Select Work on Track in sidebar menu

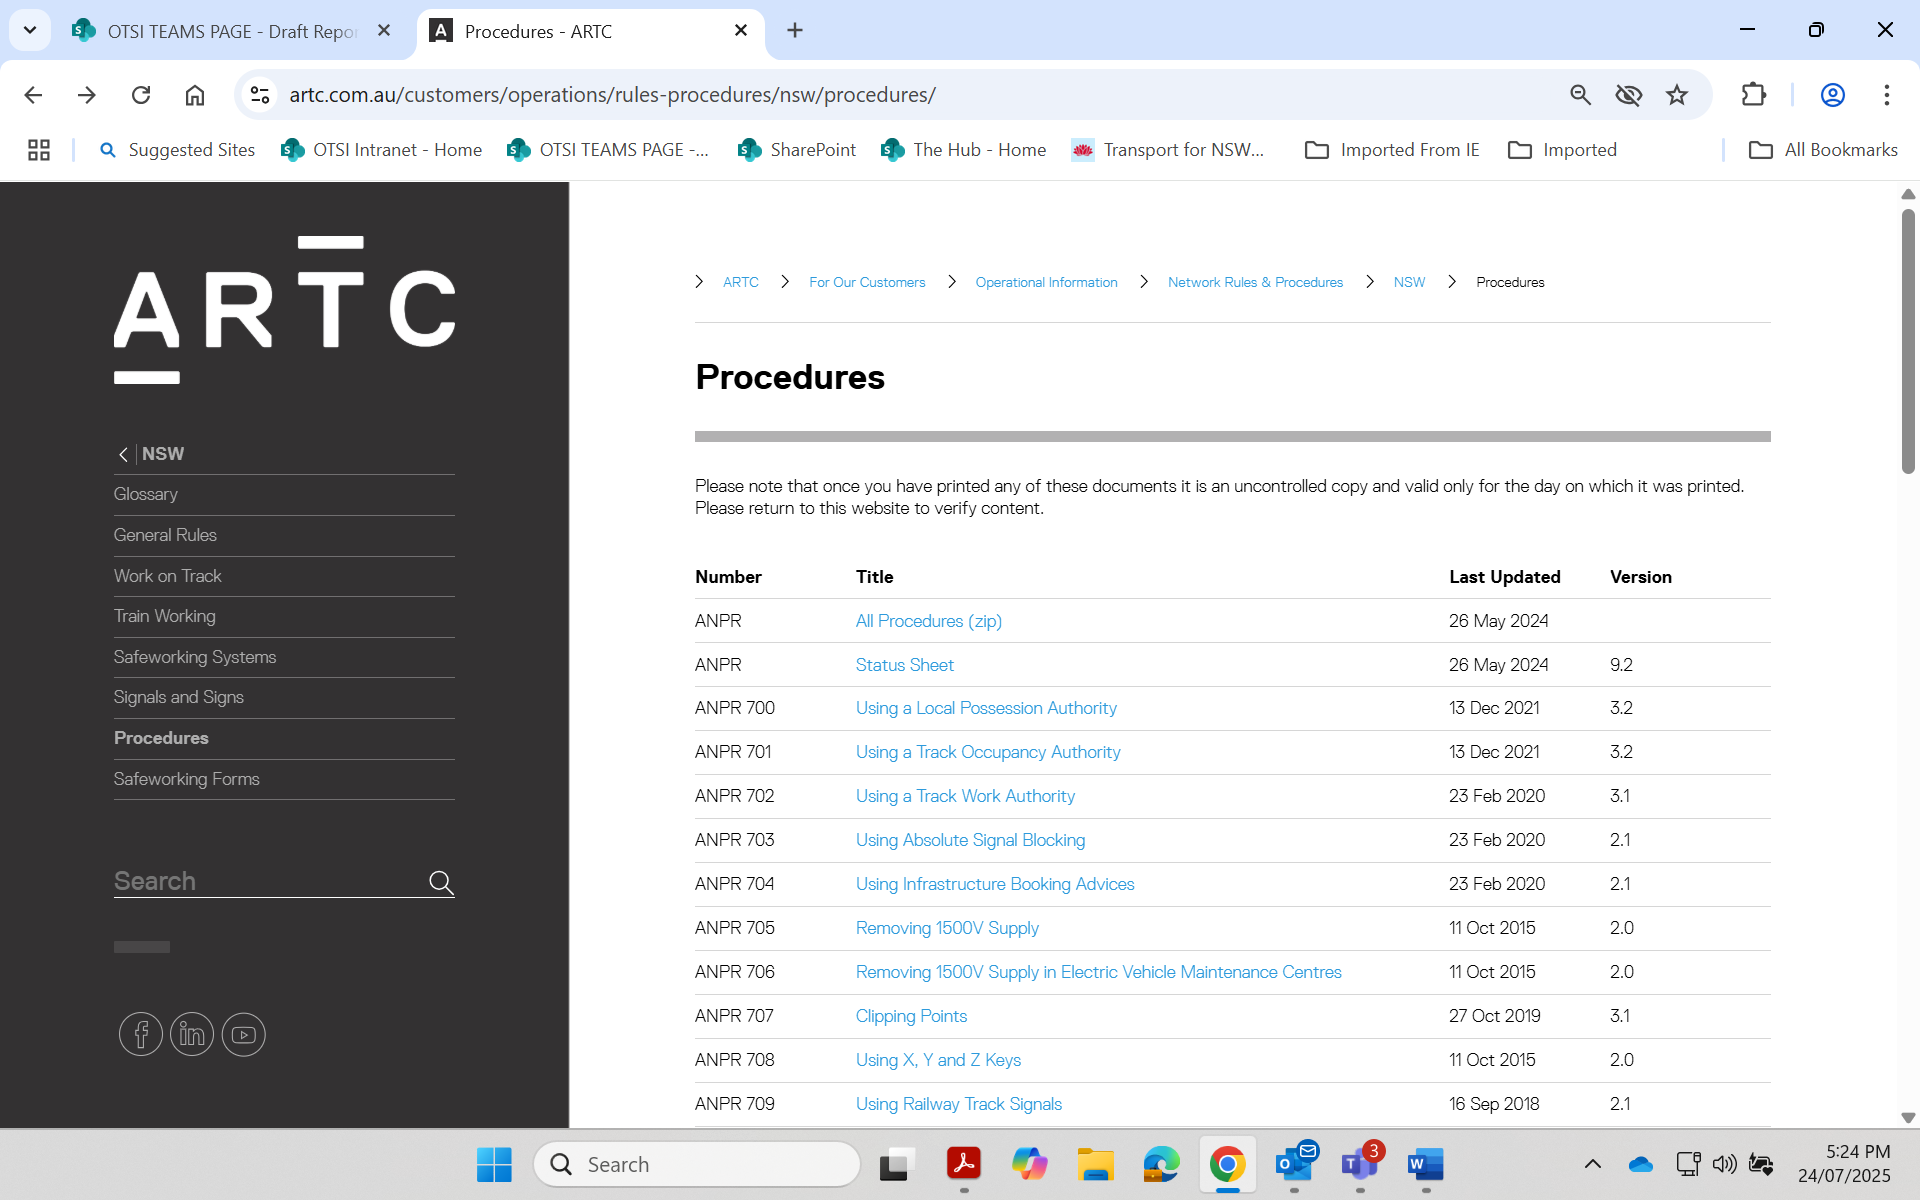(167, 576)
